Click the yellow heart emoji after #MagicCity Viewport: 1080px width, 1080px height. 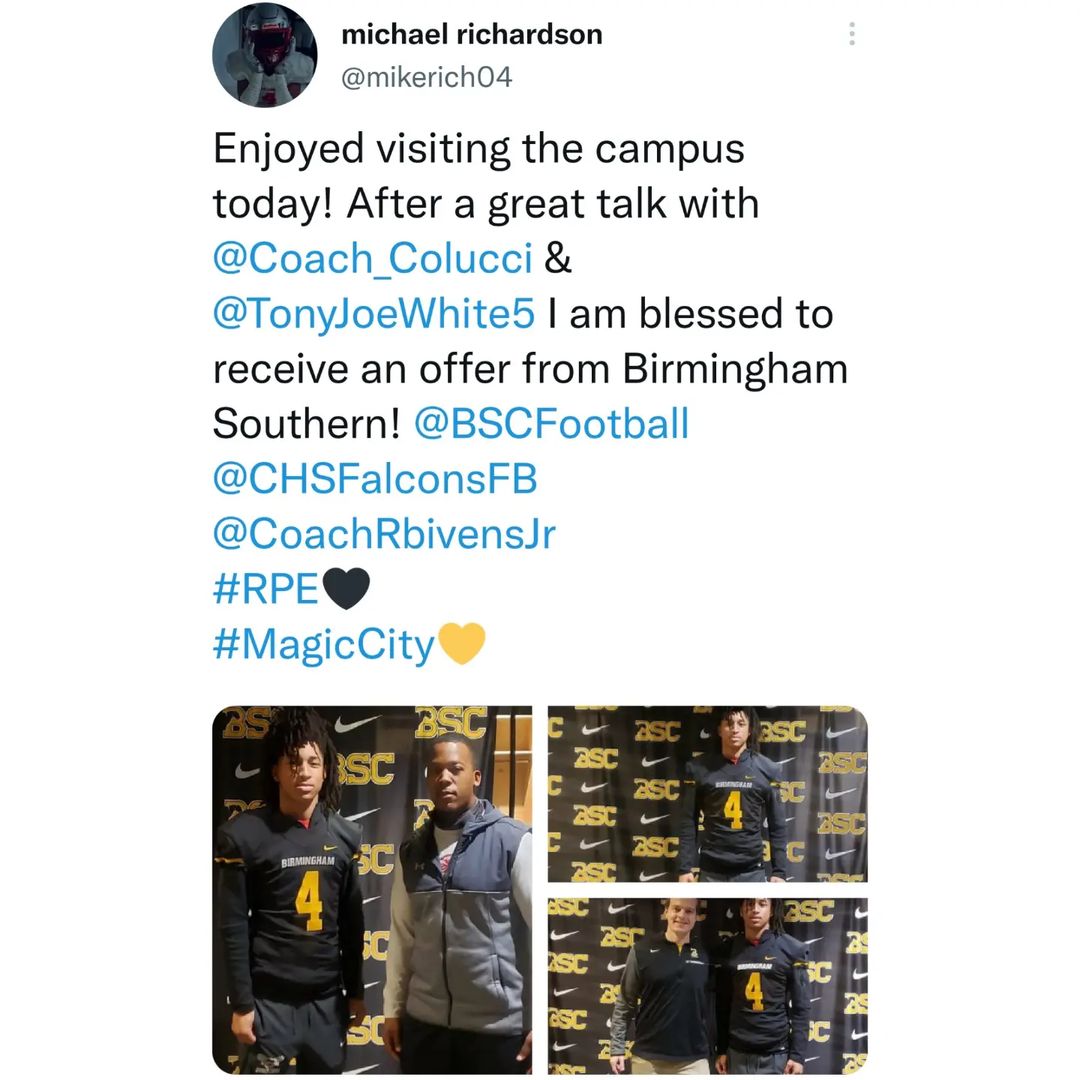462,643
